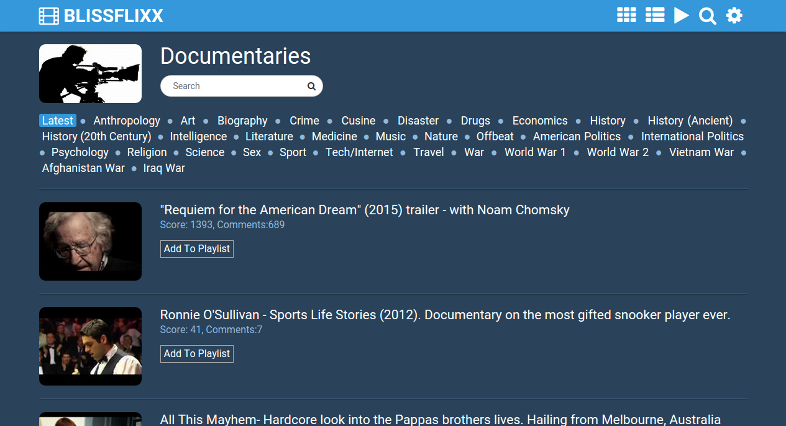The width and height of the screenshot is (786, 426).
Task: Open "All This Mayhem" documentary title
Action: click(x=440, y=419)
